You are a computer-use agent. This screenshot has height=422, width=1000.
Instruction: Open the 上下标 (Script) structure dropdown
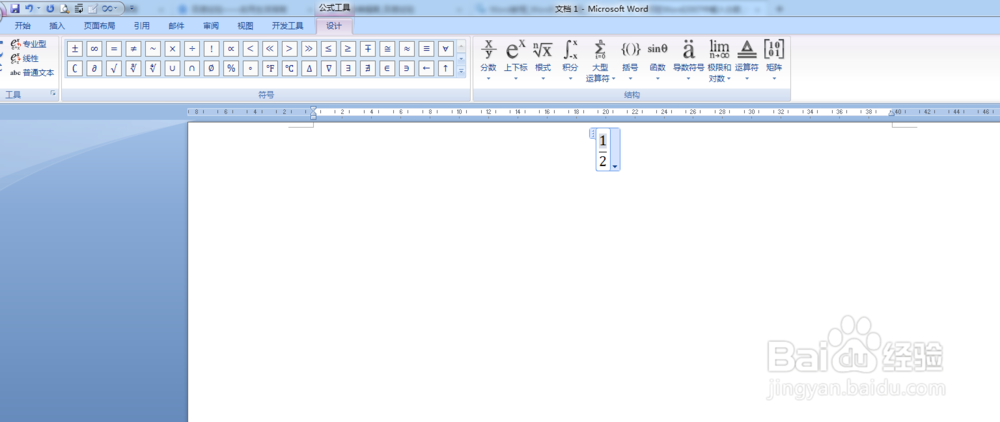[515, 61]
